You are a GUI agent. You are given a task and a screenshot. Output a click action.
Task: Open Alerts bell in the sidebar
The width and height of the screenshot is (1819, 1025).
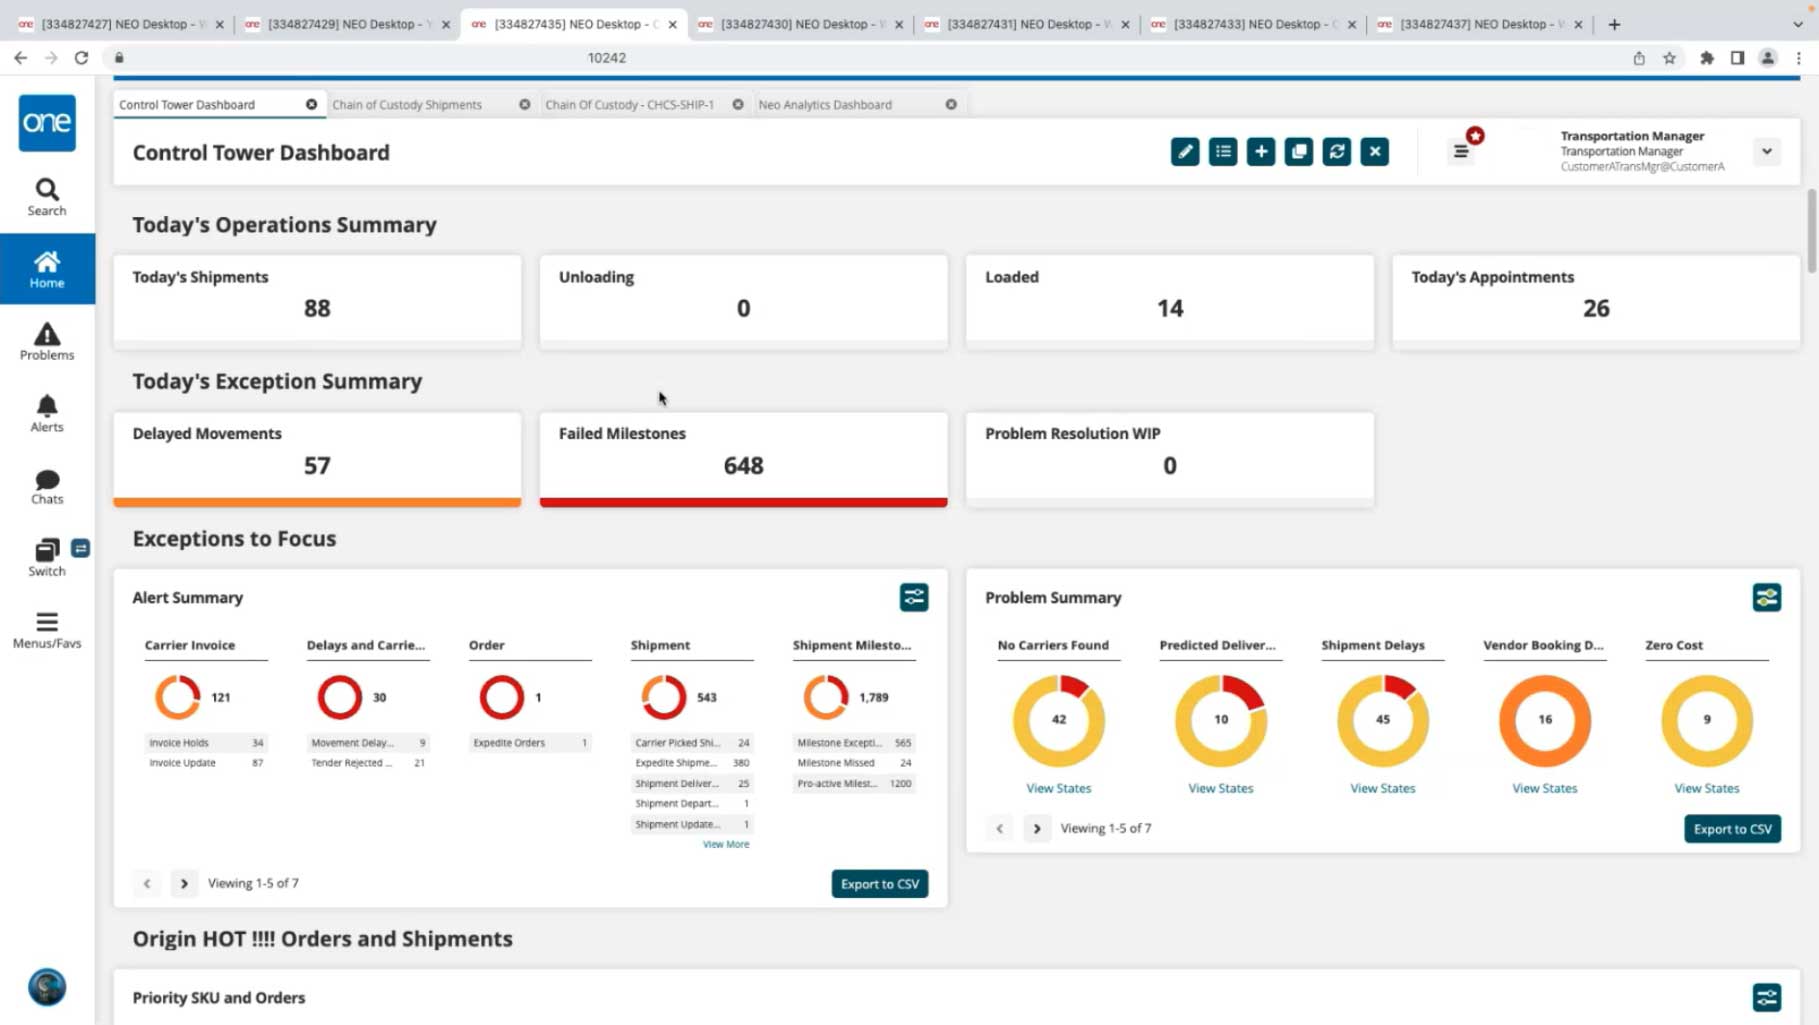[47, 413]
